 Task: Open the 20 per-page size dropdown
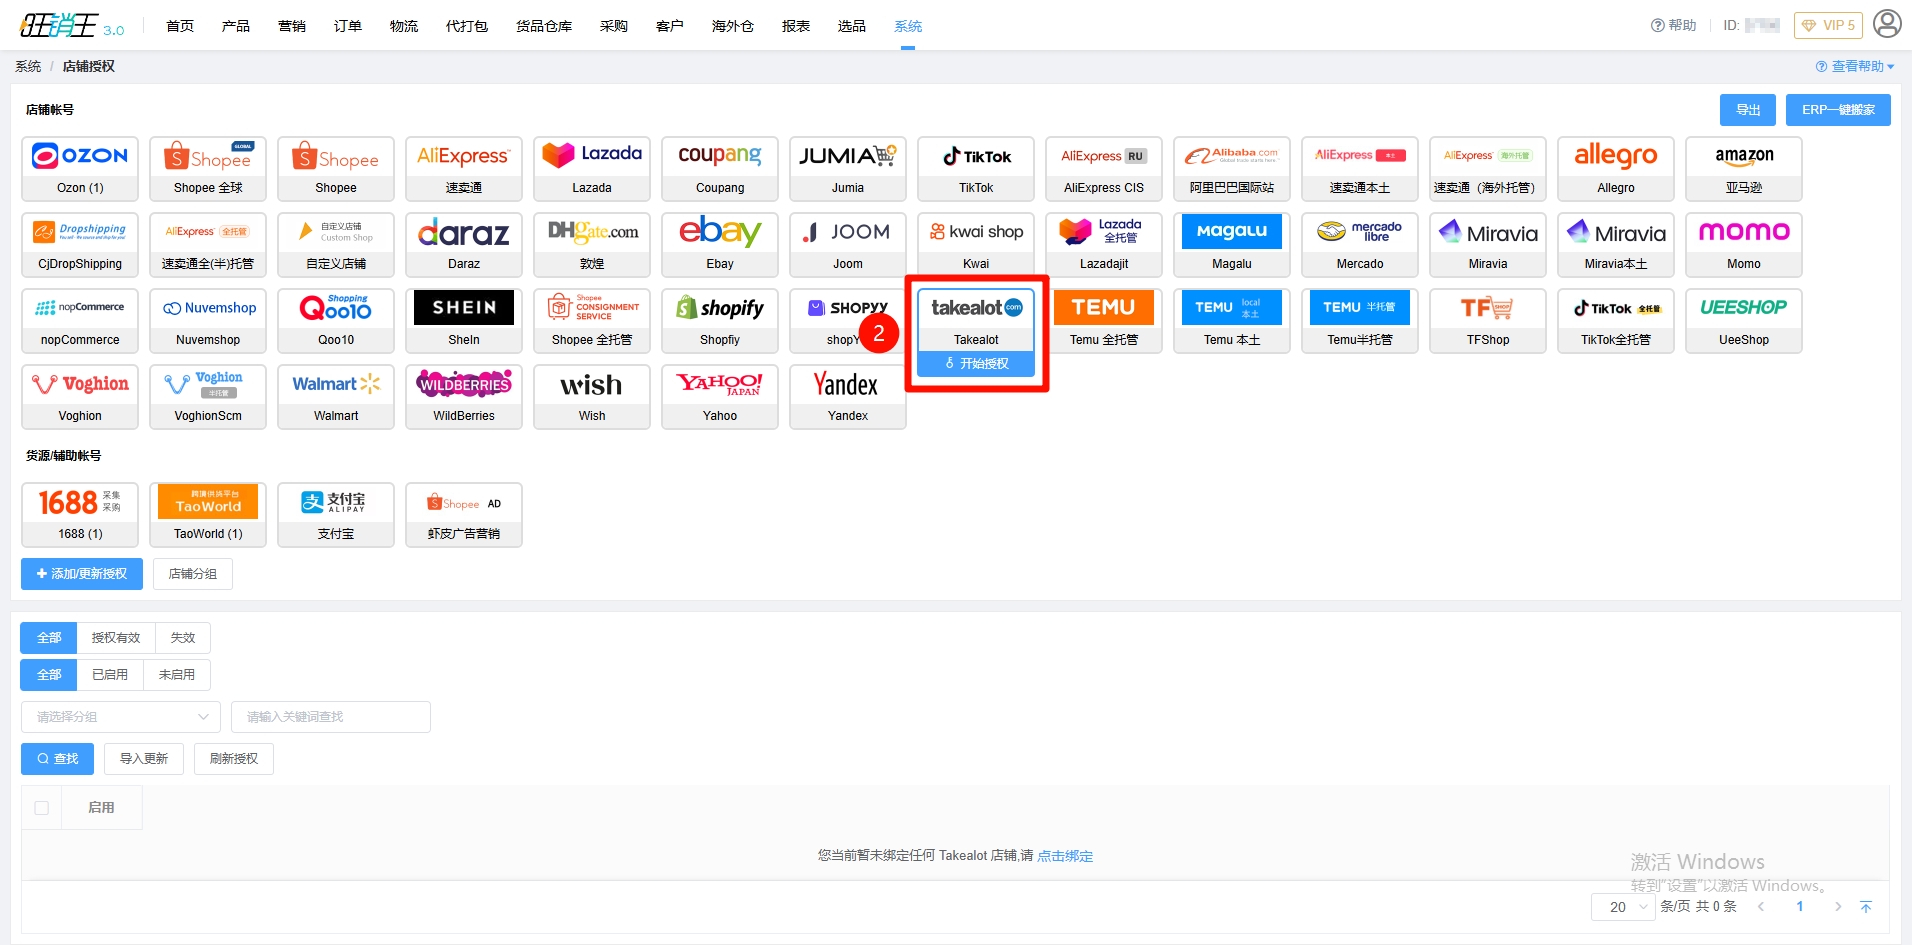click(x=1624, y=907)
